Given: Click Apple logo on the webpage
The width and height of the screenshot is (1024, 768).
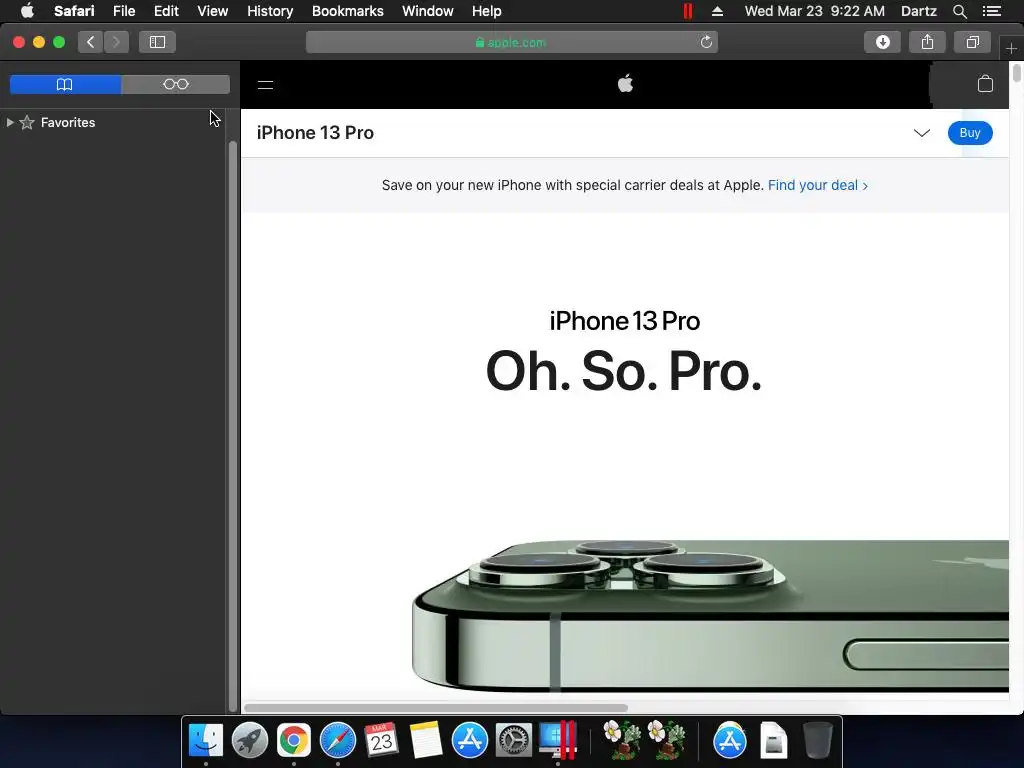Looking at the screenshot, I should (x=625, y=84).
